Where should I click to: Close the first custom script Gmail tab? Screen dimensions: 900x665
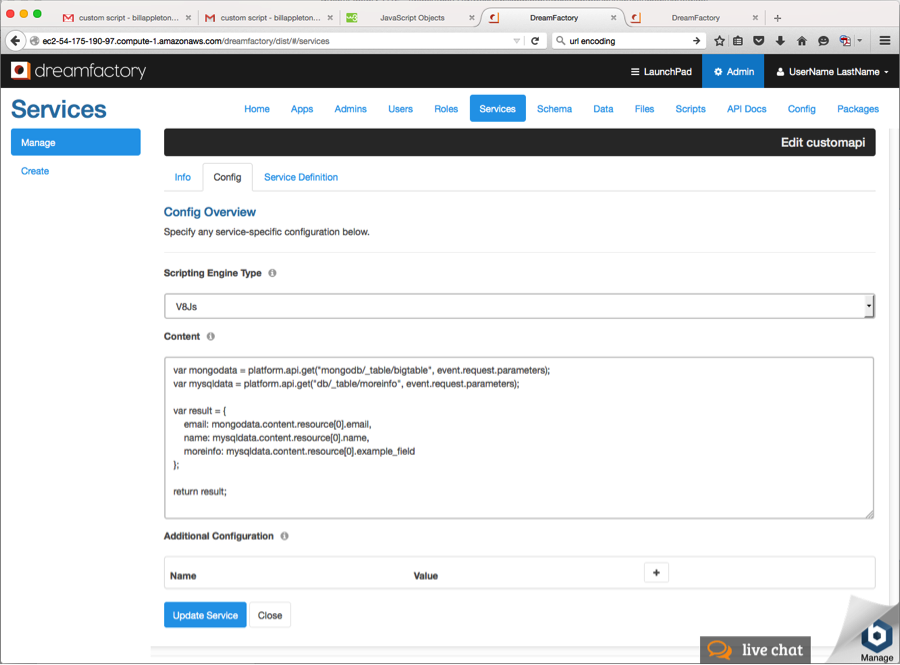188,18
